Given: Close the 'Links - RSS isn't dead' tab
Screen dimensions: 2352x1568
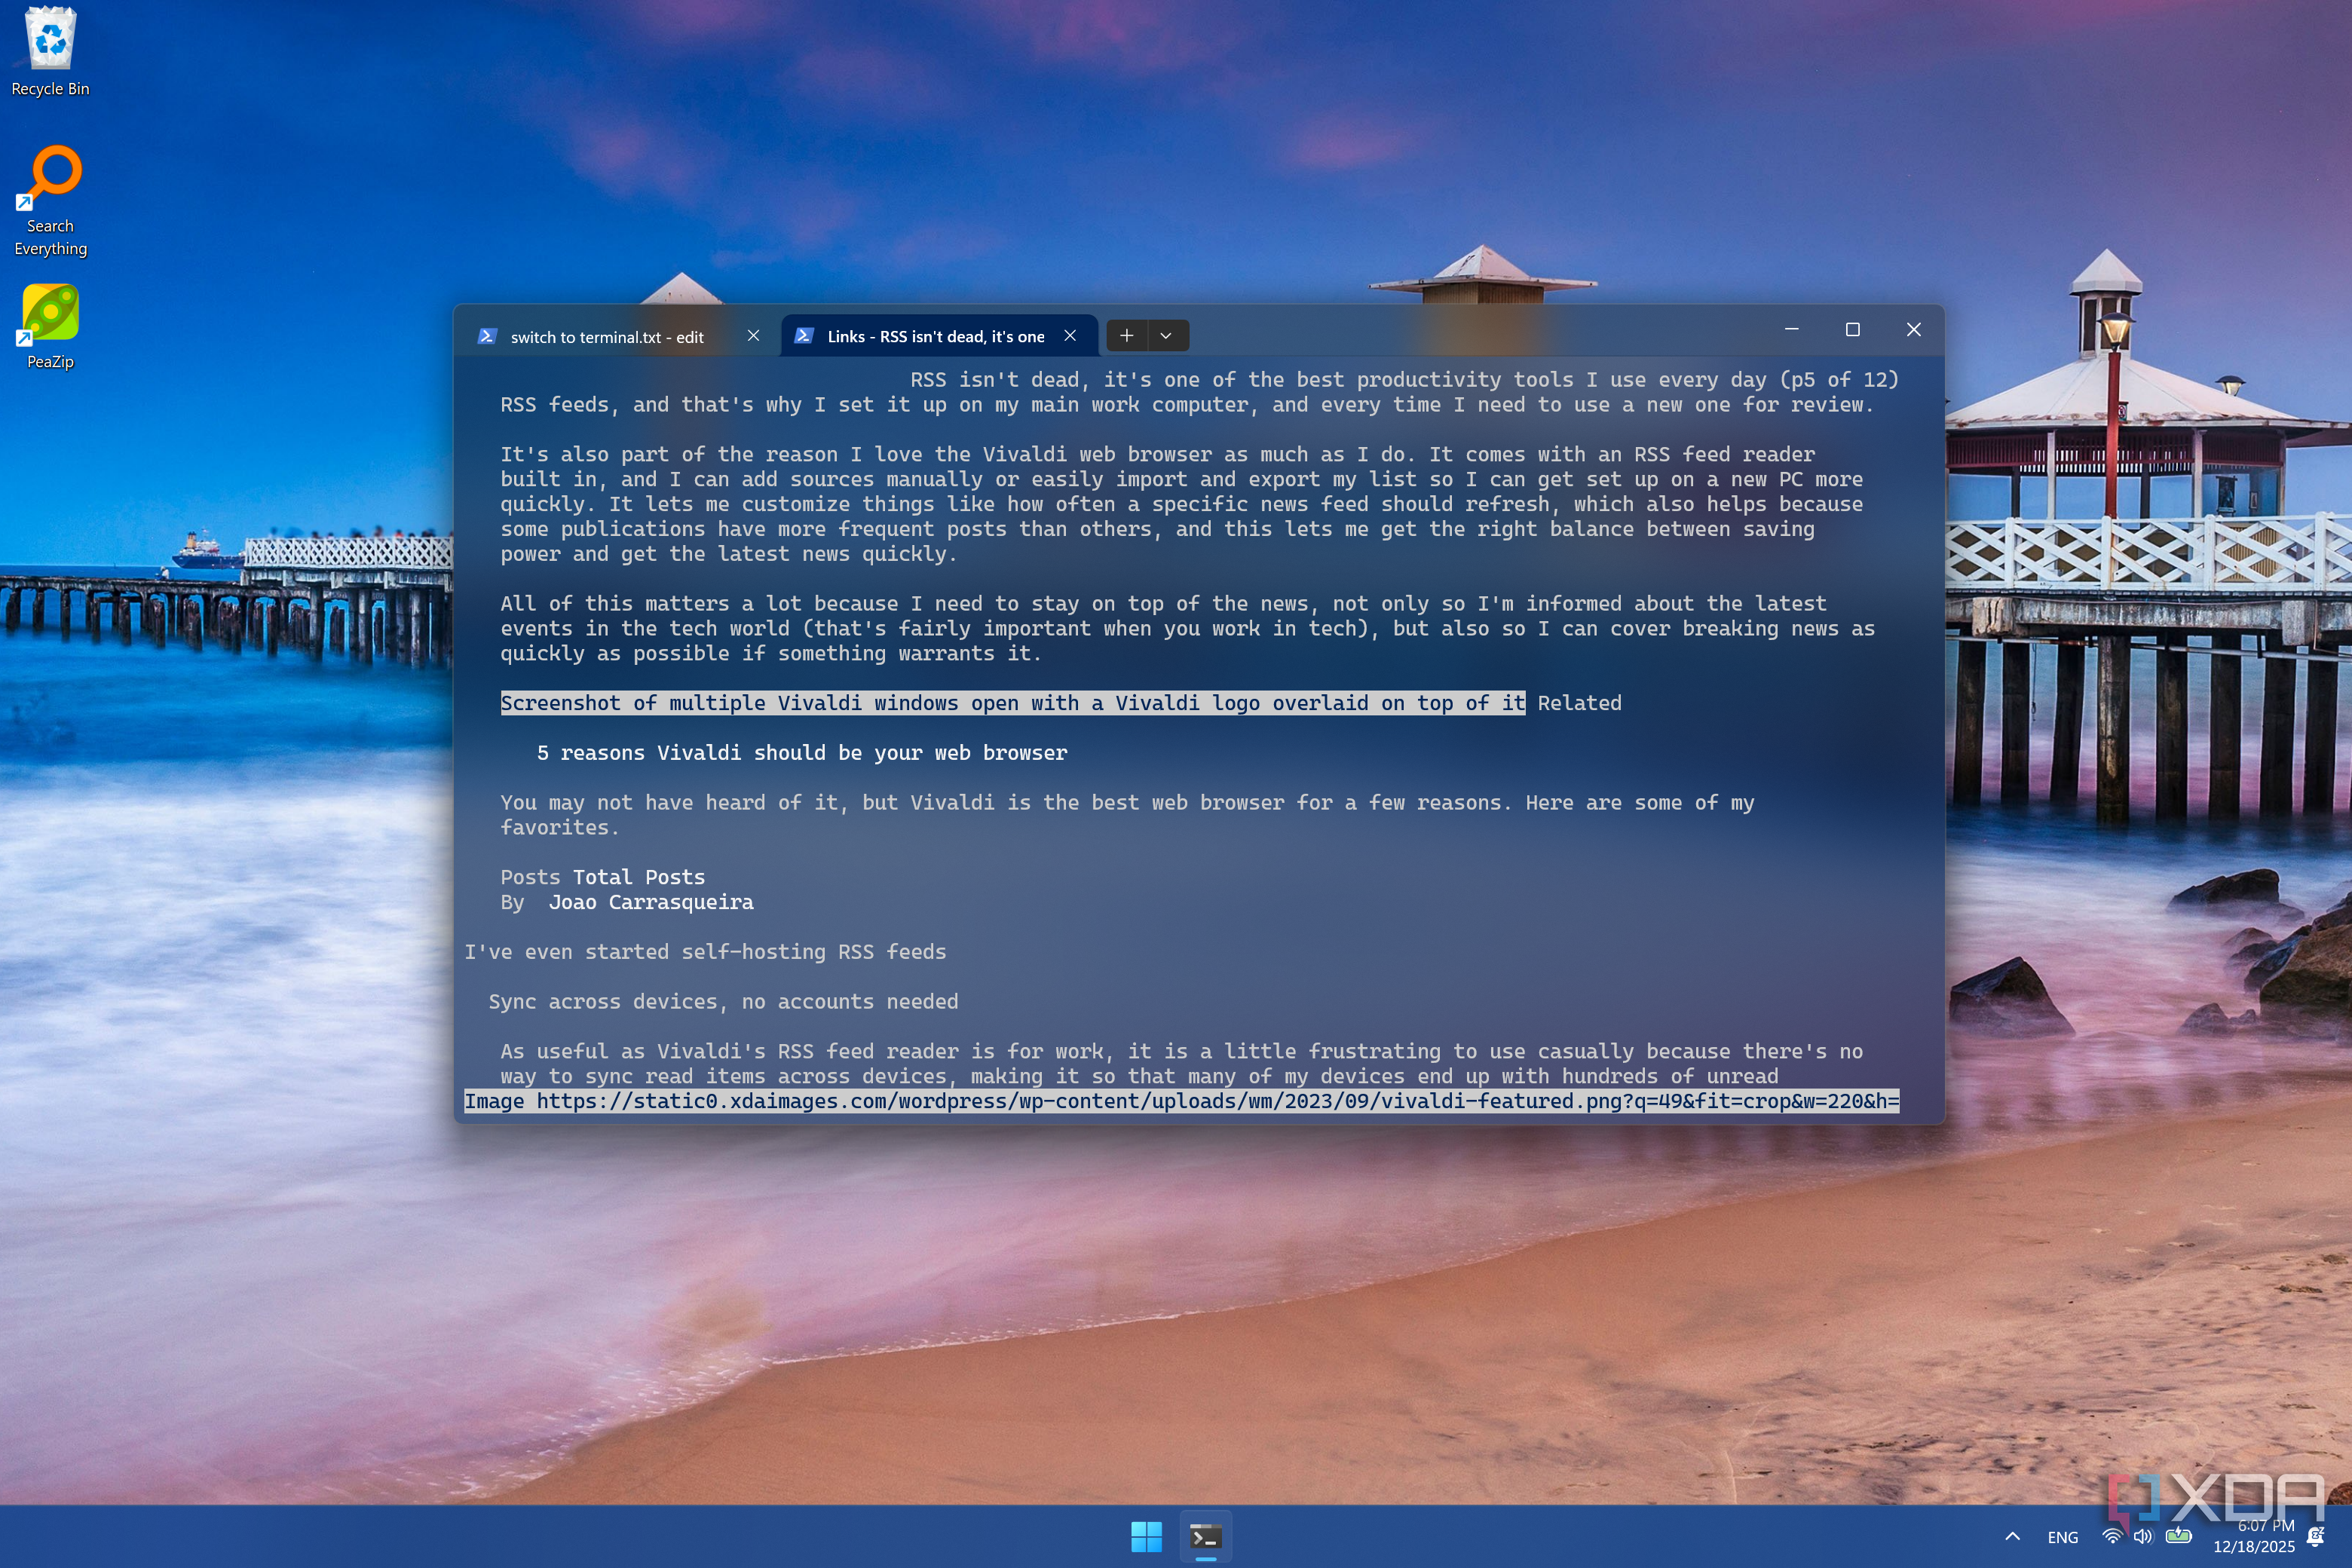Looking at the screenshot, I should [1070, 336].
